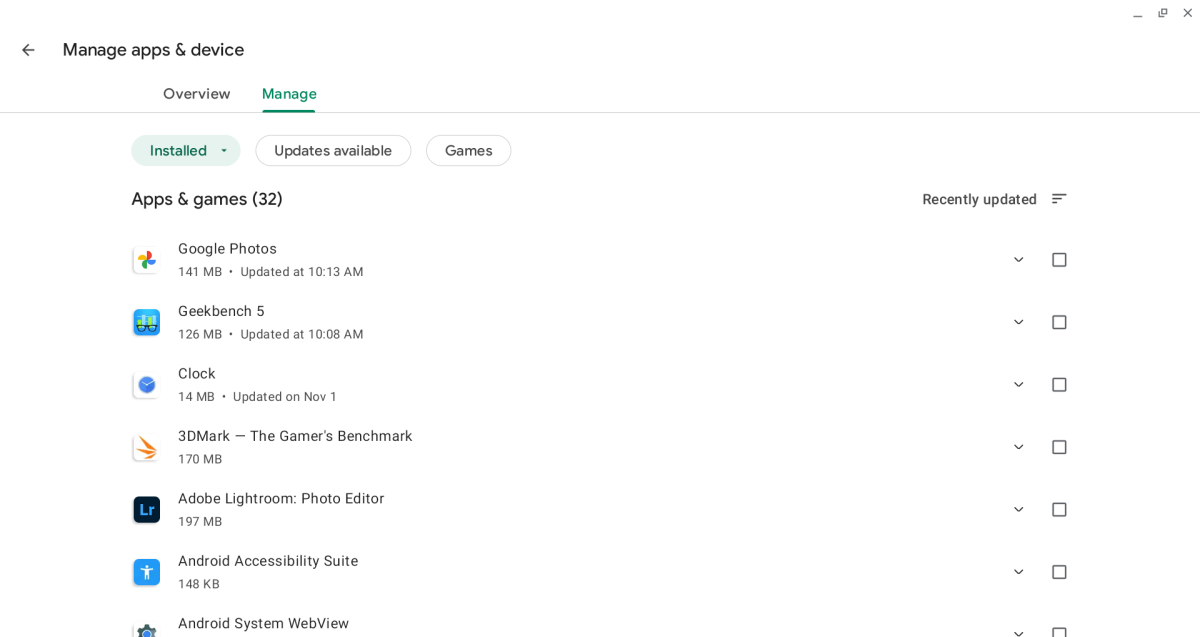Mark the 3DMark checkbox
The image size is (1200, 637).
point(1059,447)
